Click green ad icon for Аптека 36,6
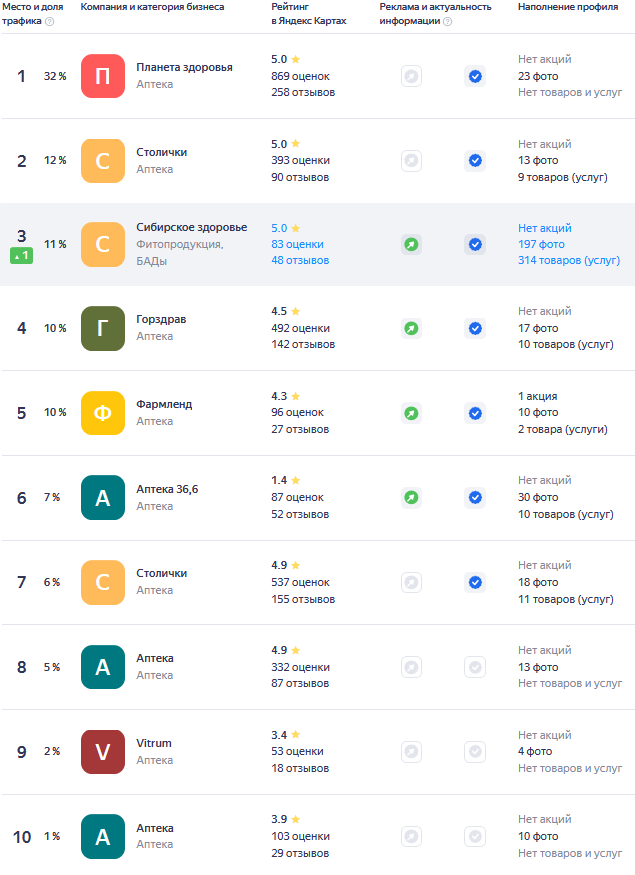The width and height of the screenshot is (635, 875). tap(411, 497)
